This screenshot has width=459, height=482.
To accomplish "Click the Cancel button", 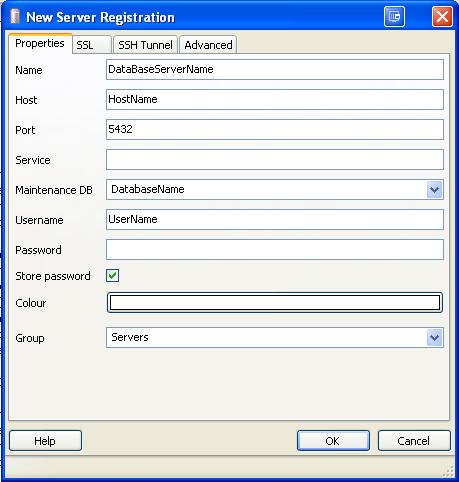I will point(414,441).
